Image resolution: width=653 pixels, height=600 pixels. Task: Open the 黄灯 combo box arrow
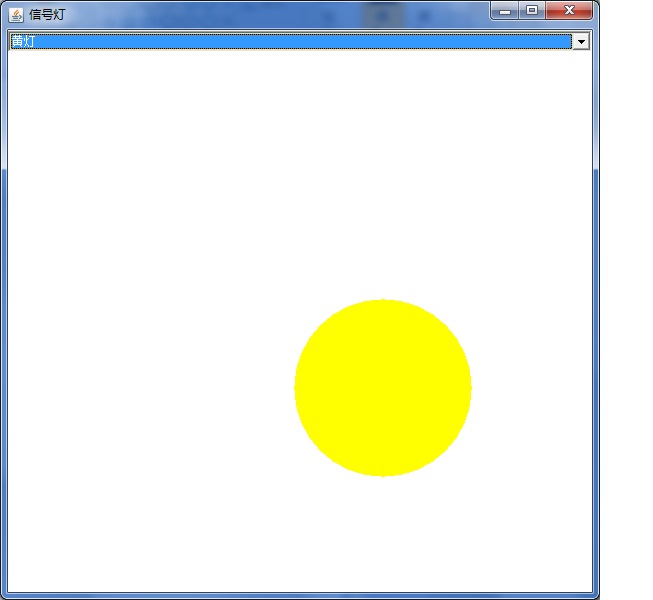(x=581, y=41)
